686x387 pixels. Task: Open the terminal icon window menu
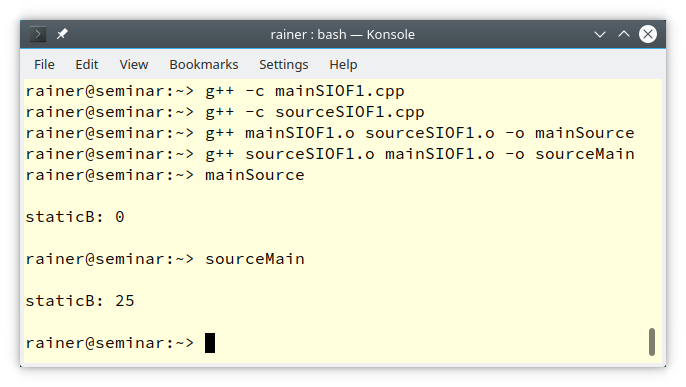[x=38, y=34]
